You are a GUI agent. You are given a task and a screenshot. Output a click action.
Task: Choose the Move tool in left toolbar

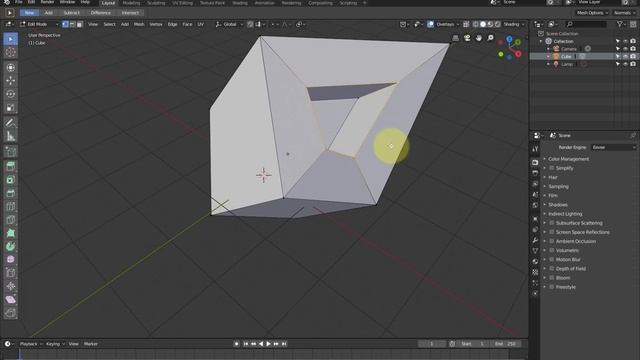11,80
